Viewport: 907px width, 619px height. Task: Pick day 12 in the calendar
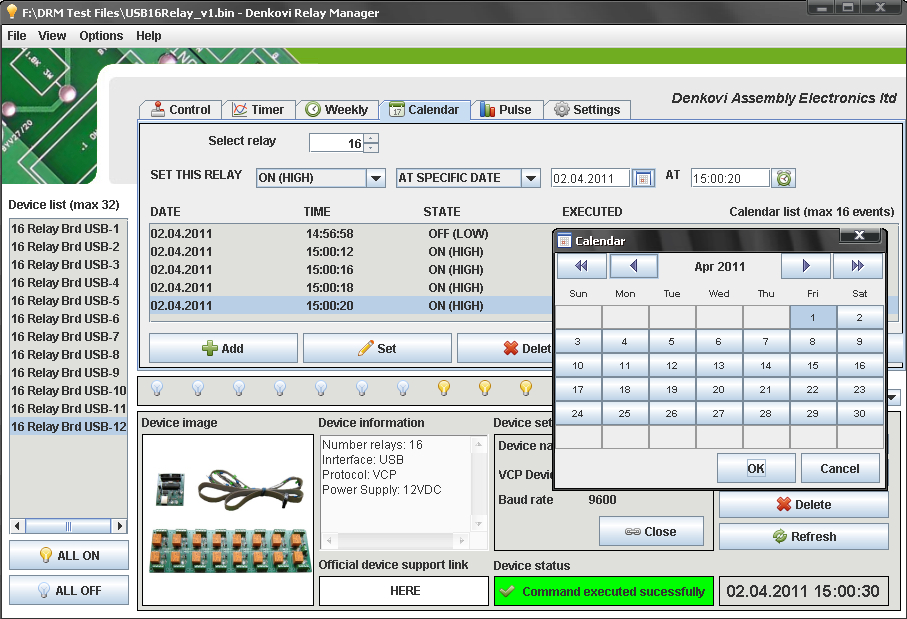click(x=672, y=365)
